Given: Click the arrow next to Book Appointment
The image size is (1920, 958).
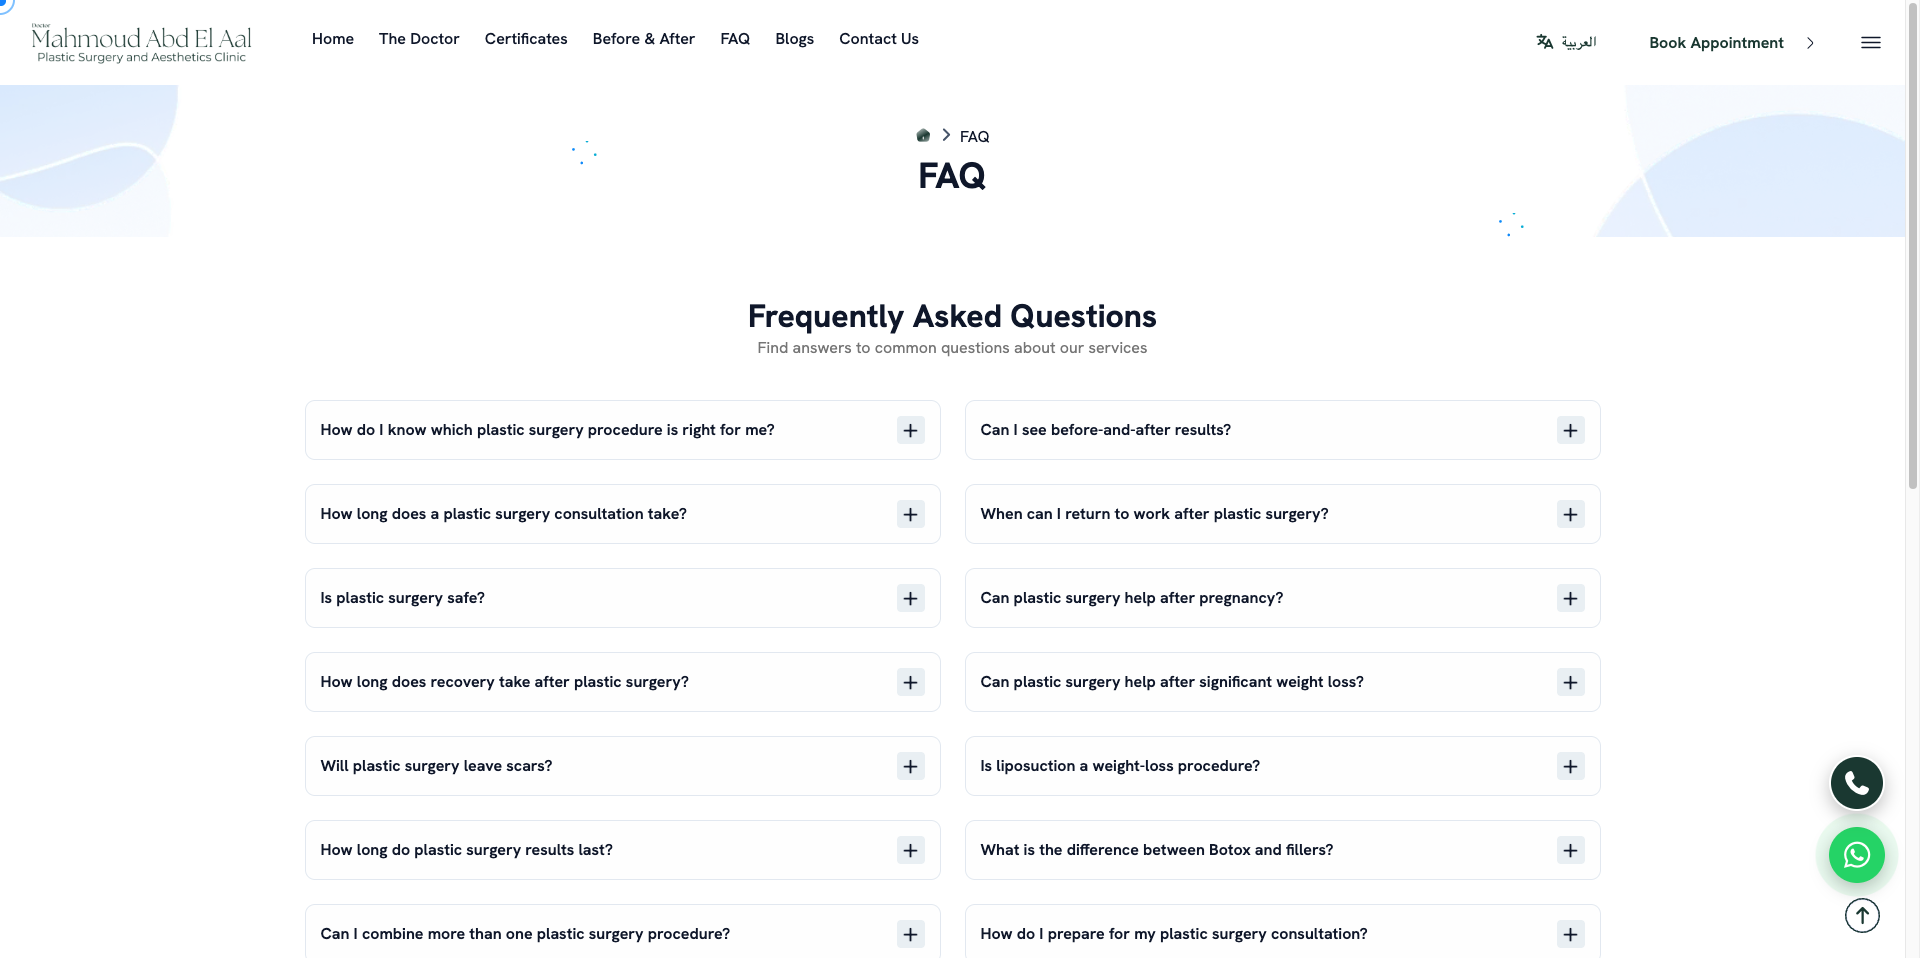Looking at the screenshot, I should click(1810, 43).
